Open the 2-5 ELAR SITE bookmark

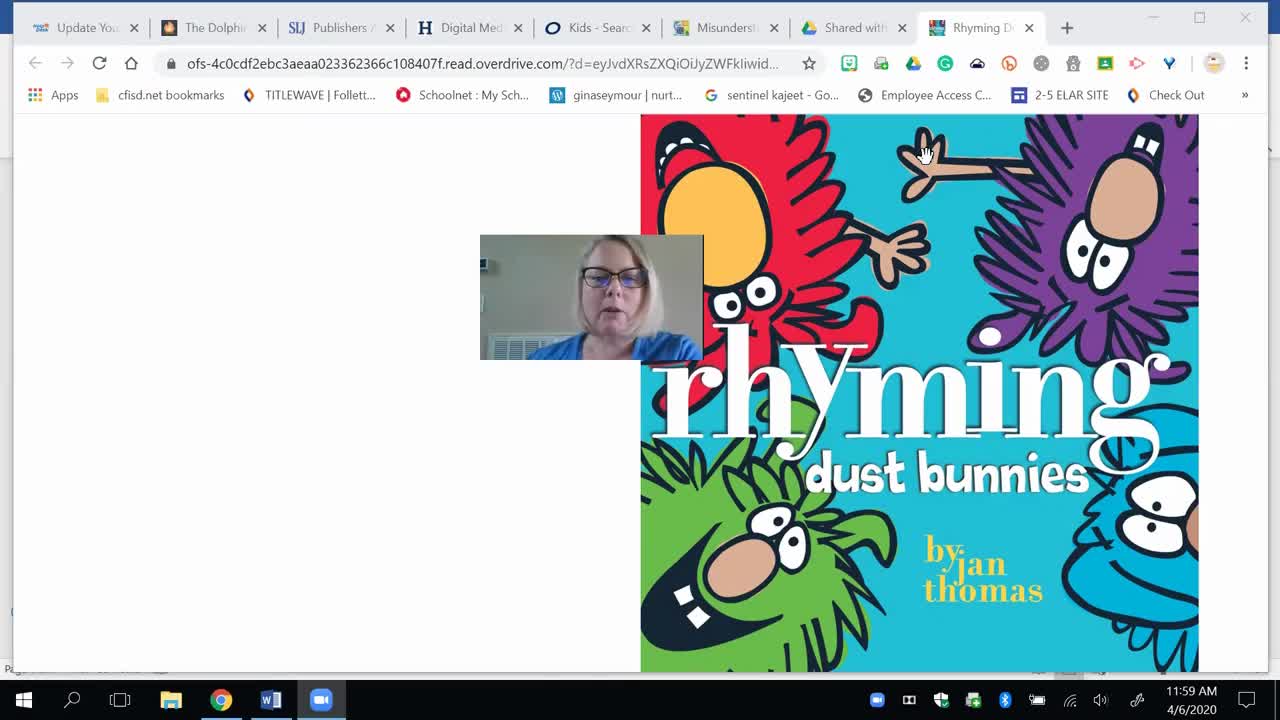1060,95
